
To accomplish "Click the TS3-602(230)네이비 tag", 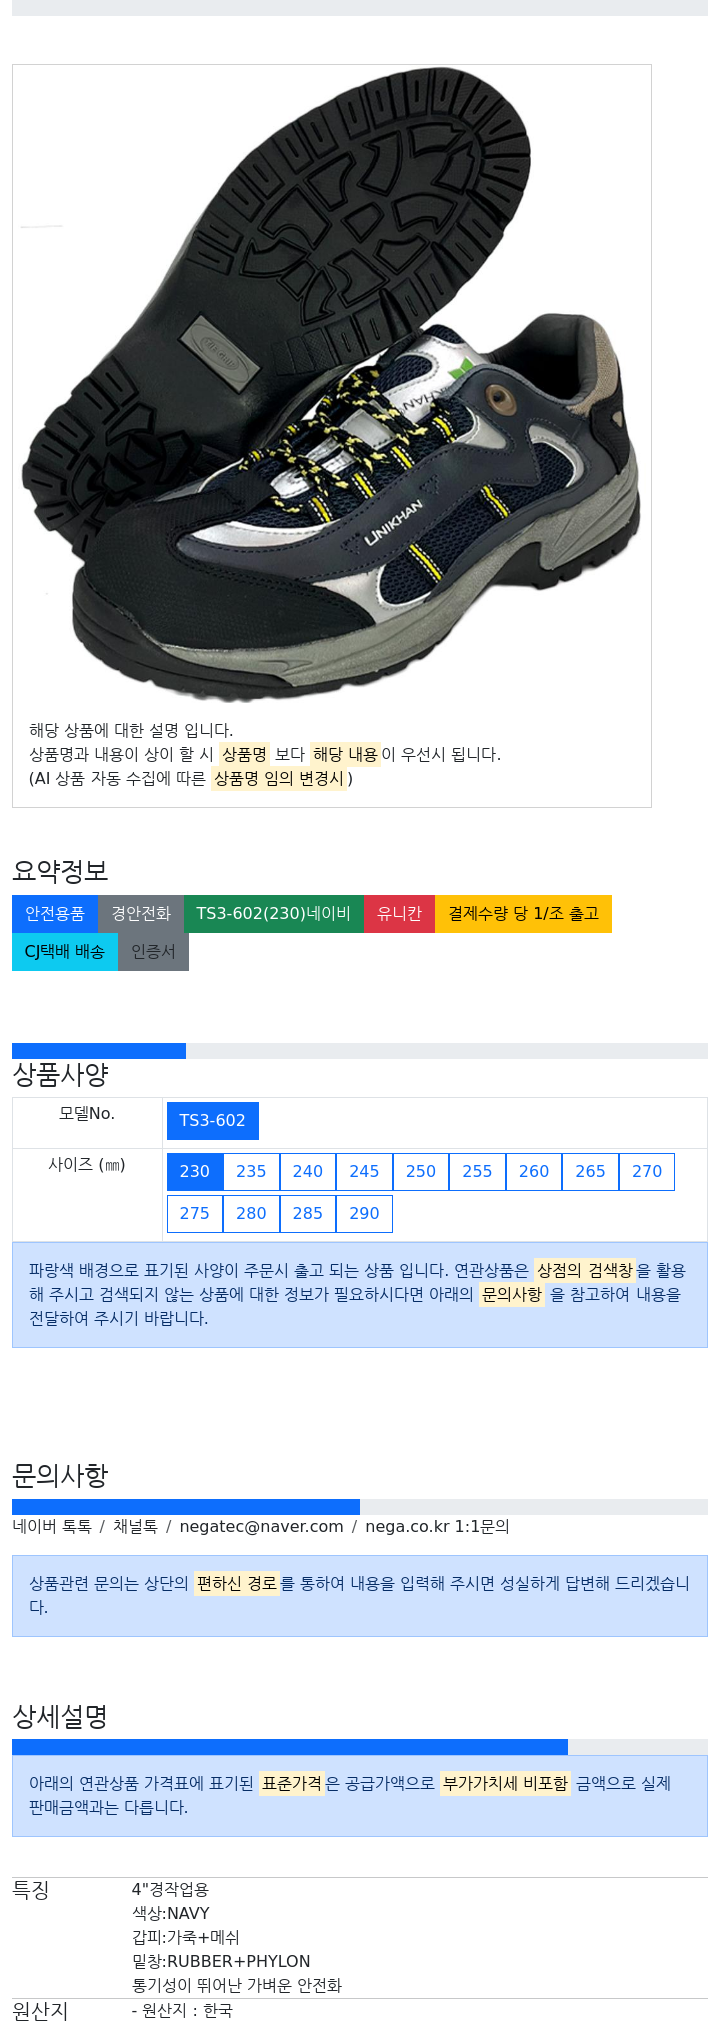I will [273, 914].
